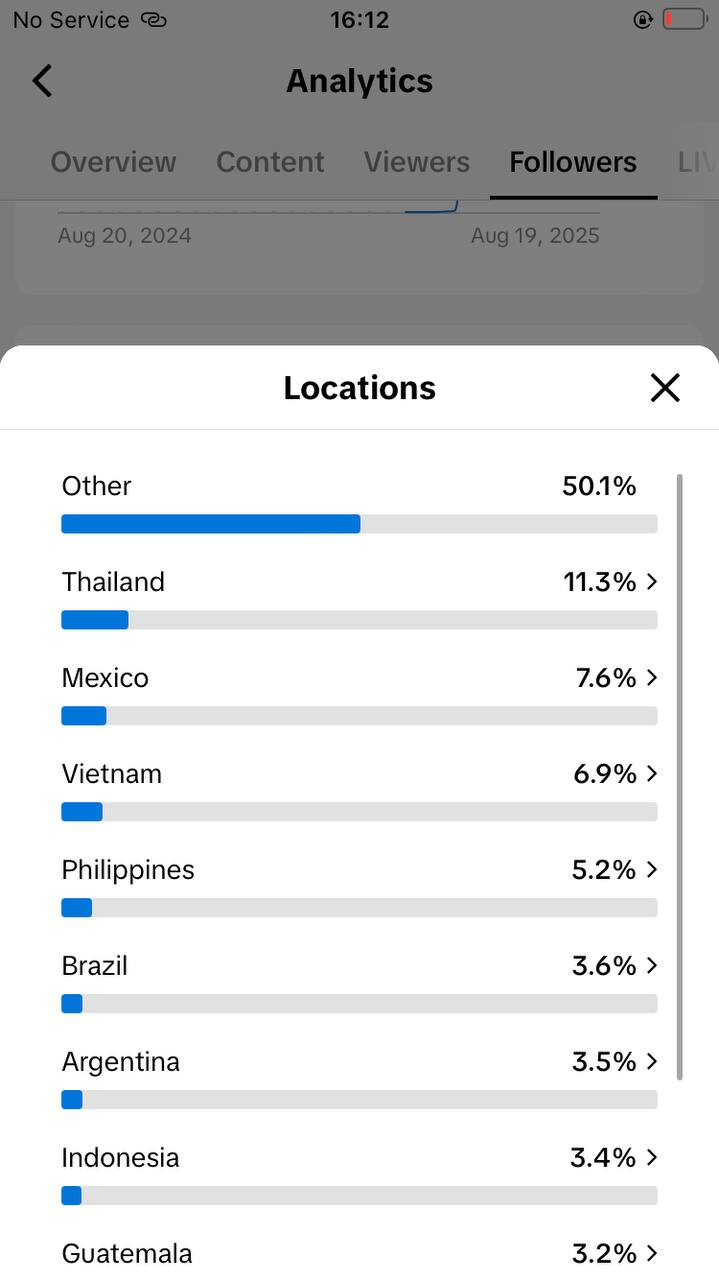Select the Followers tab
Image resolution: width=719 pixels, height=1280 pixels.
tap(573, 162)
